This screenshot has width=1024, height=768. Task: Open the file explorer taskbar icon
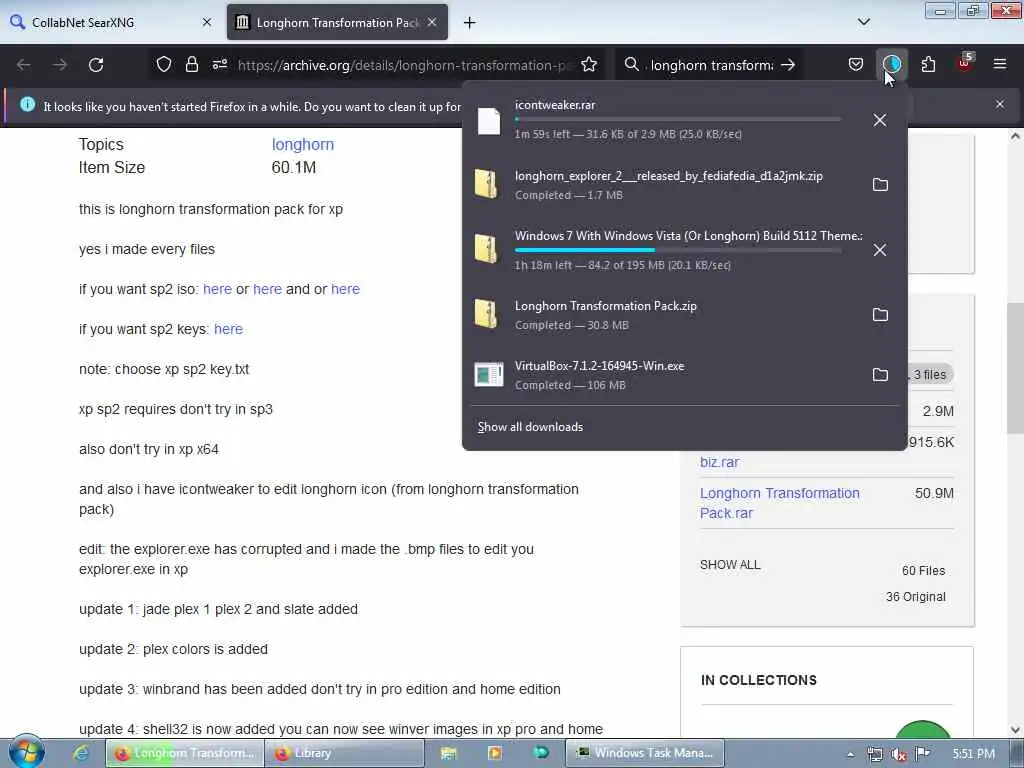click(x=449, y=753)
